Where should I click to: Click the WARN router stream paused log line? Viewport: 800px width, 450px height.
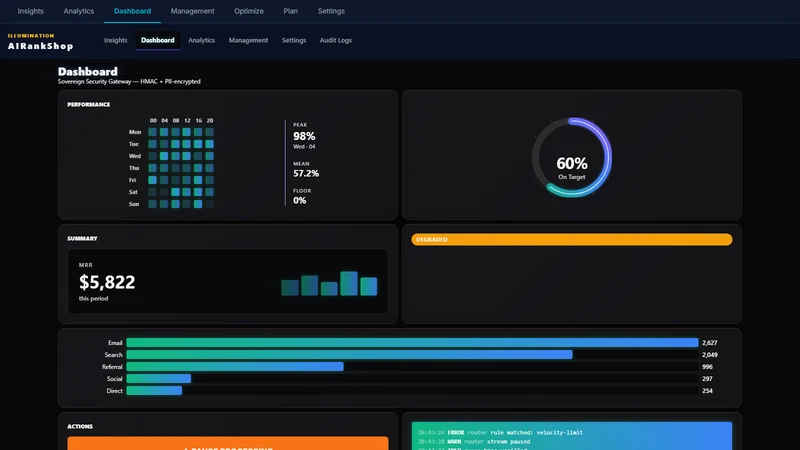coord(474,442)
